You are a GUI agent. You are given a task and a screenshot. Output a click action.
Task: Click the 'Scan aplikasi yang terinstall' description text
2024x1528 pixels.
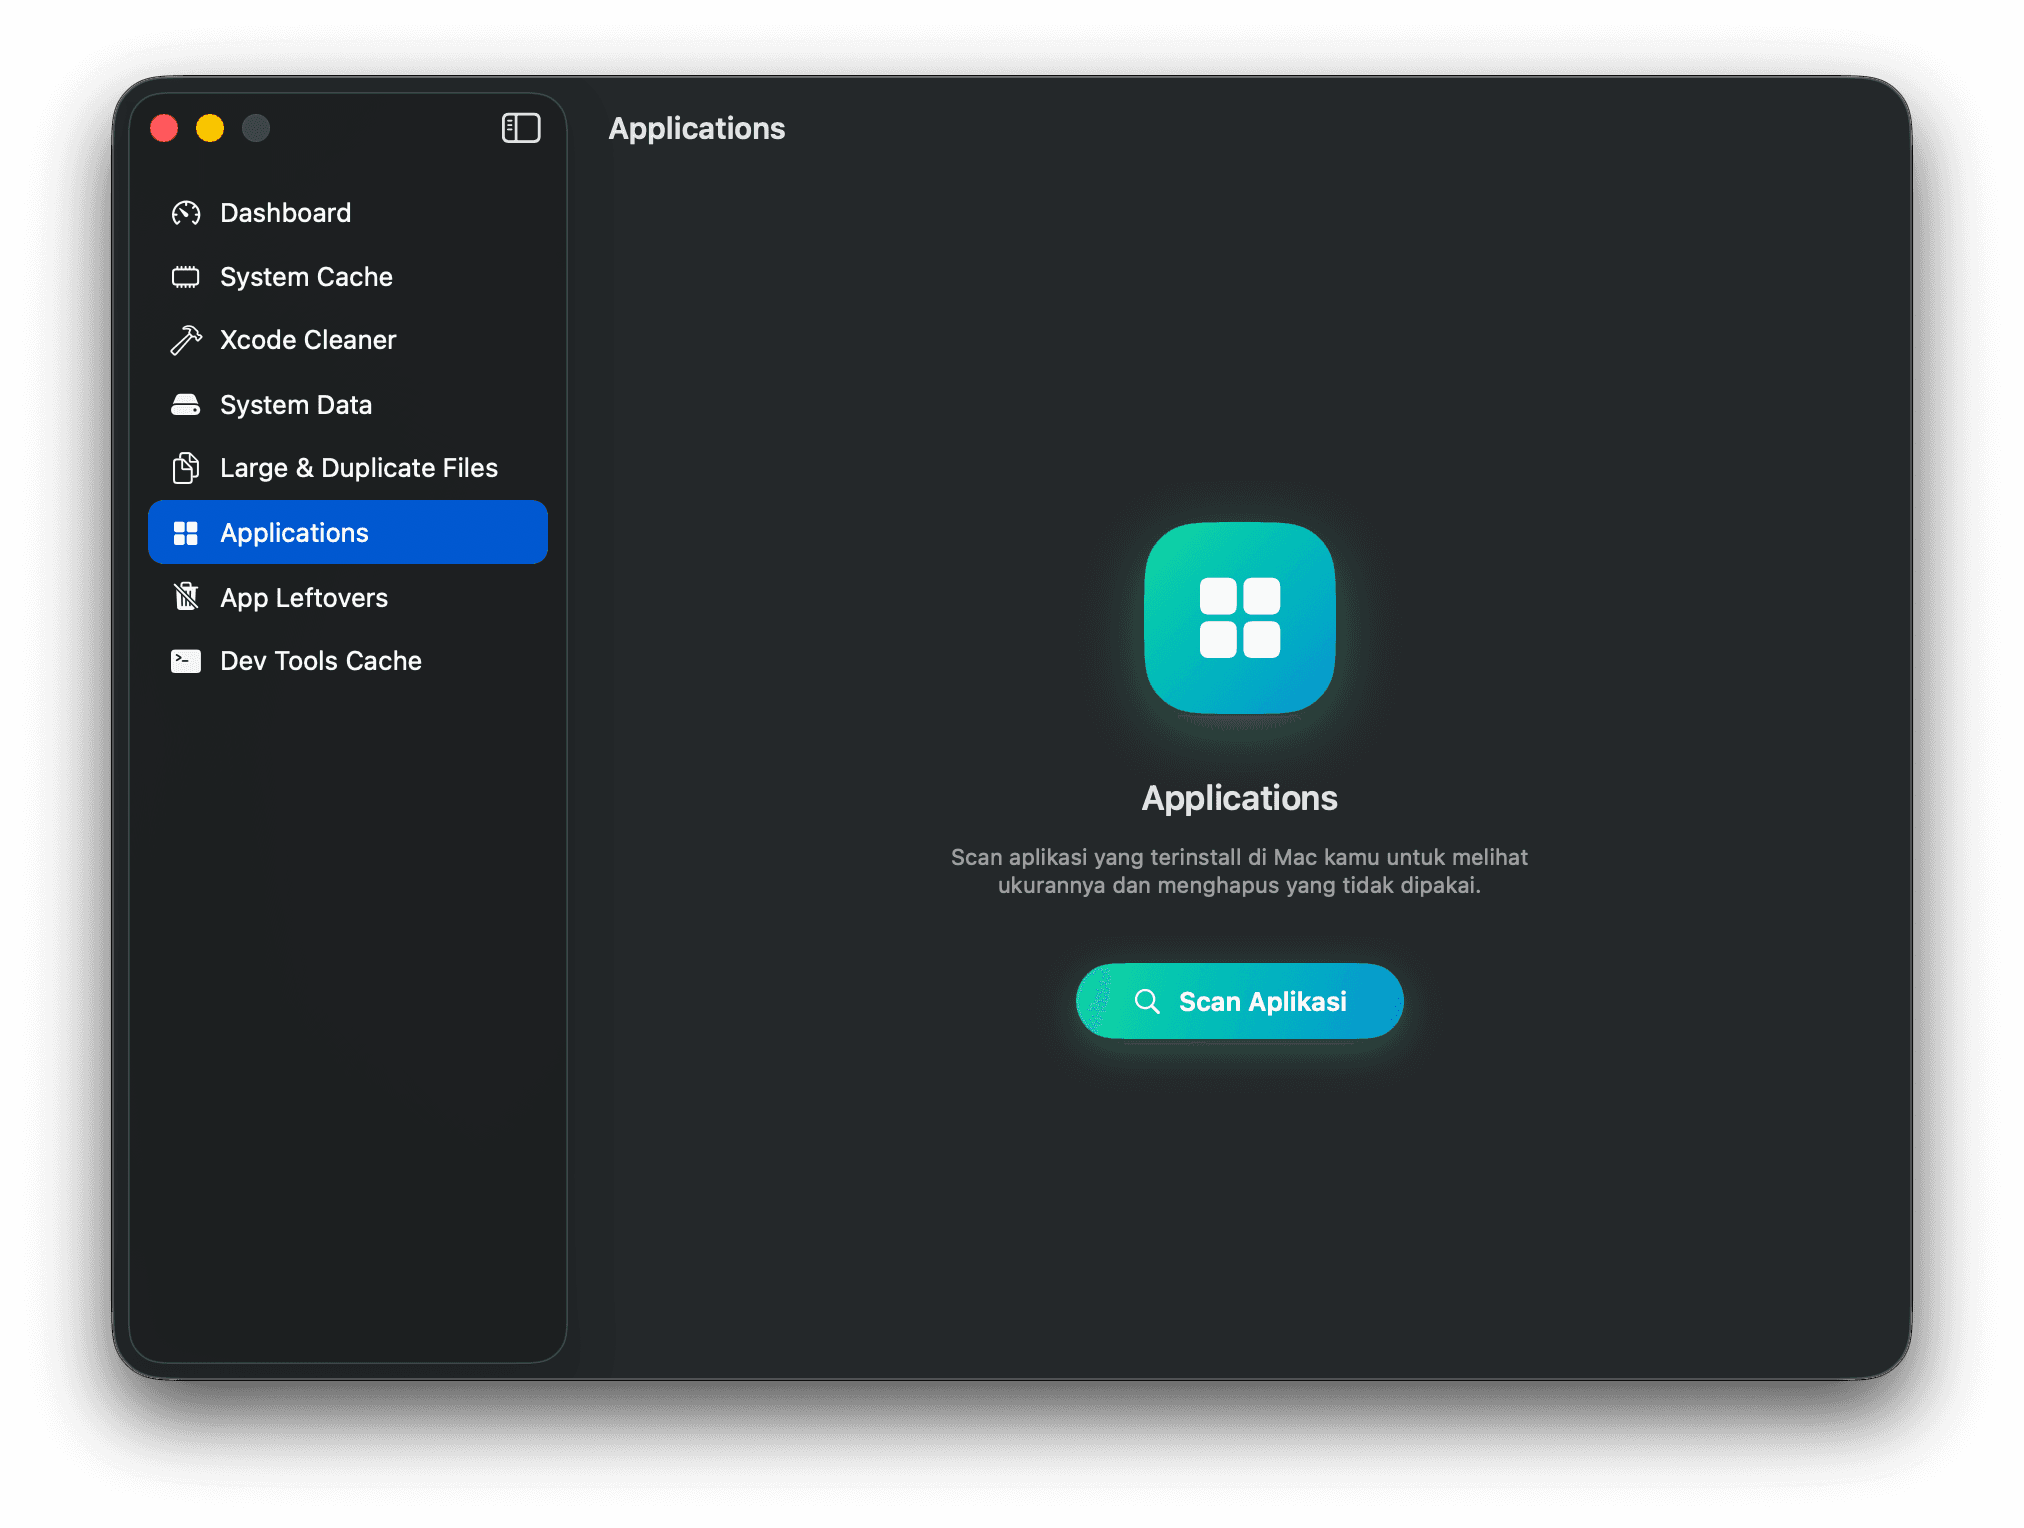point(1240,871)
